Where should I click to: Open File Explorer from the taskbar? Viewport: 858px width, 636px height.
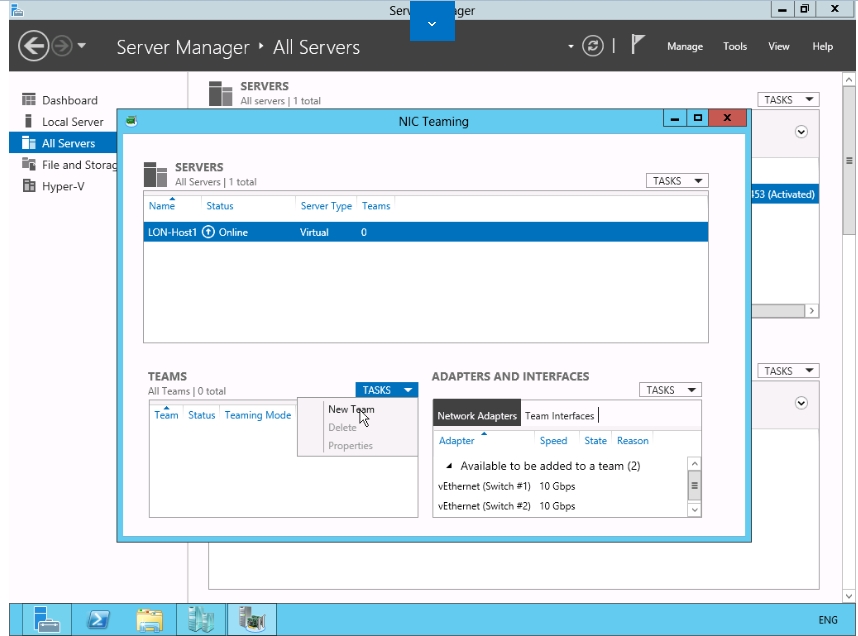pyautogui.click(x=150, y=620)
